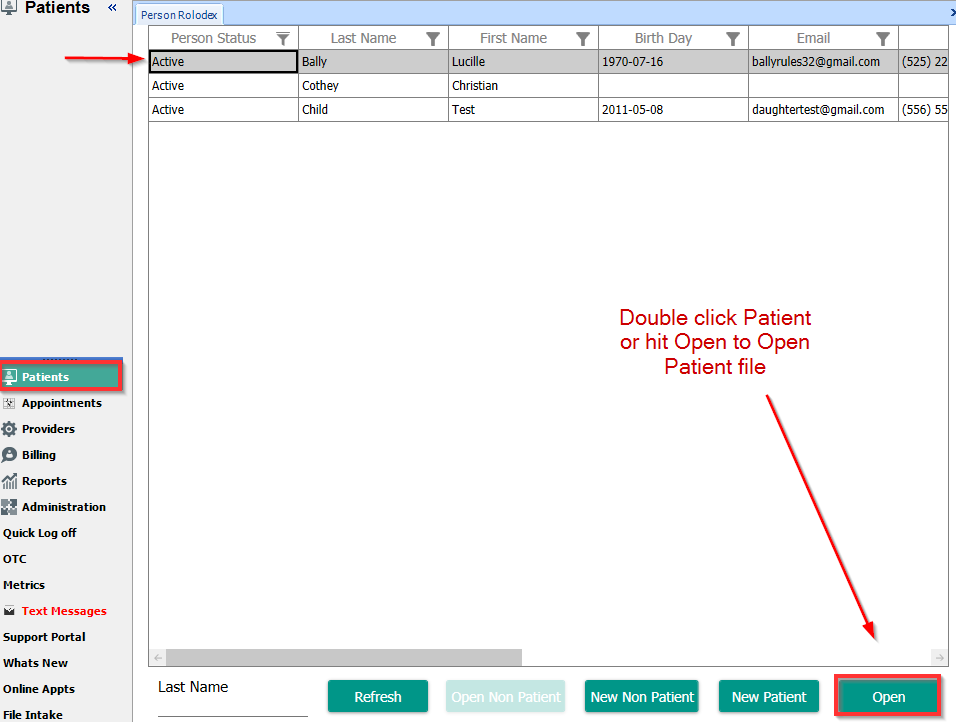This screenshot has height=722, width=956.
Task: Click the Text Messages envelope icon
Action: 9,610
